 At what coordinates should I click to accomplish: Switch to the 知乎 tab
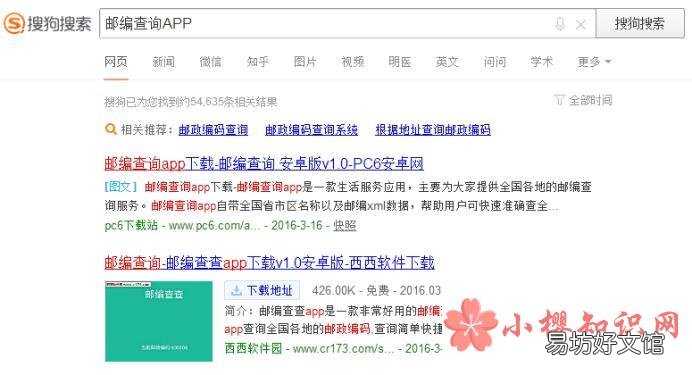258,62
